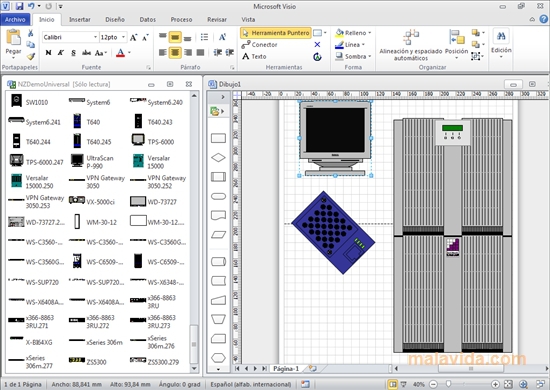Click the stencil panel scroll down arrow
The height and width of the screenshot is (390, 550).
coord(194,368)
